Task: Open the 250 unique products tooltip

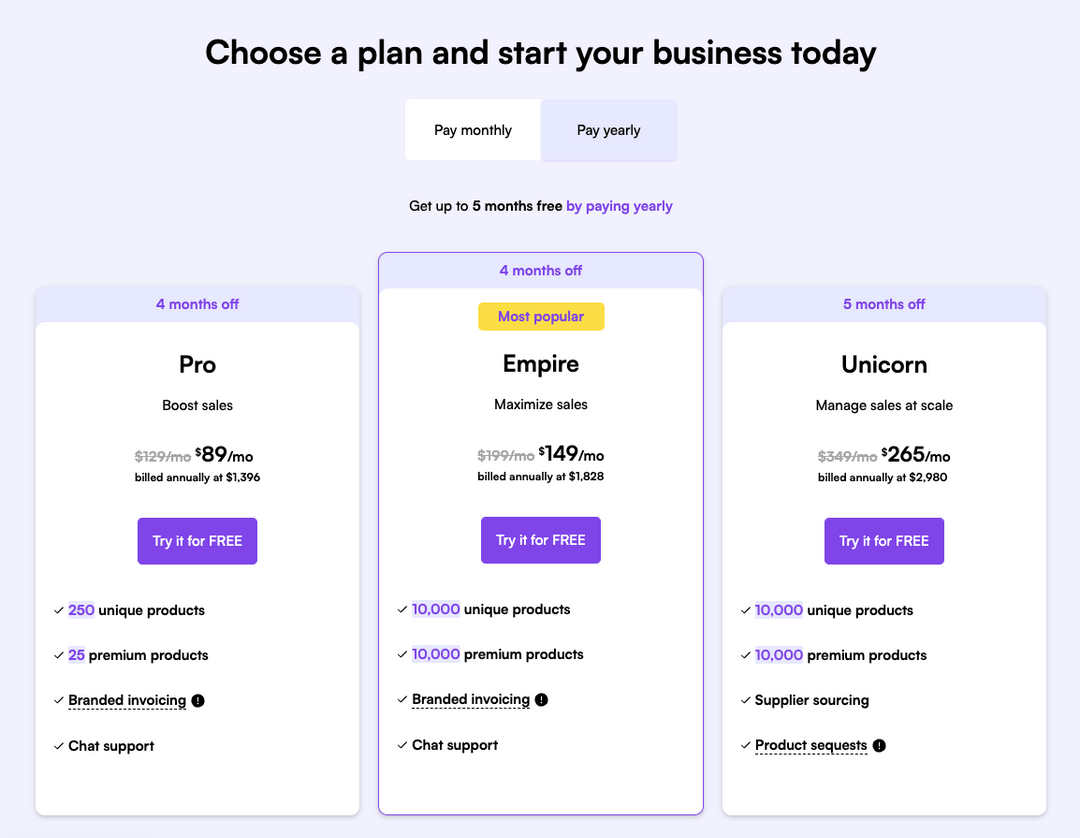Action: coord(80,610)
